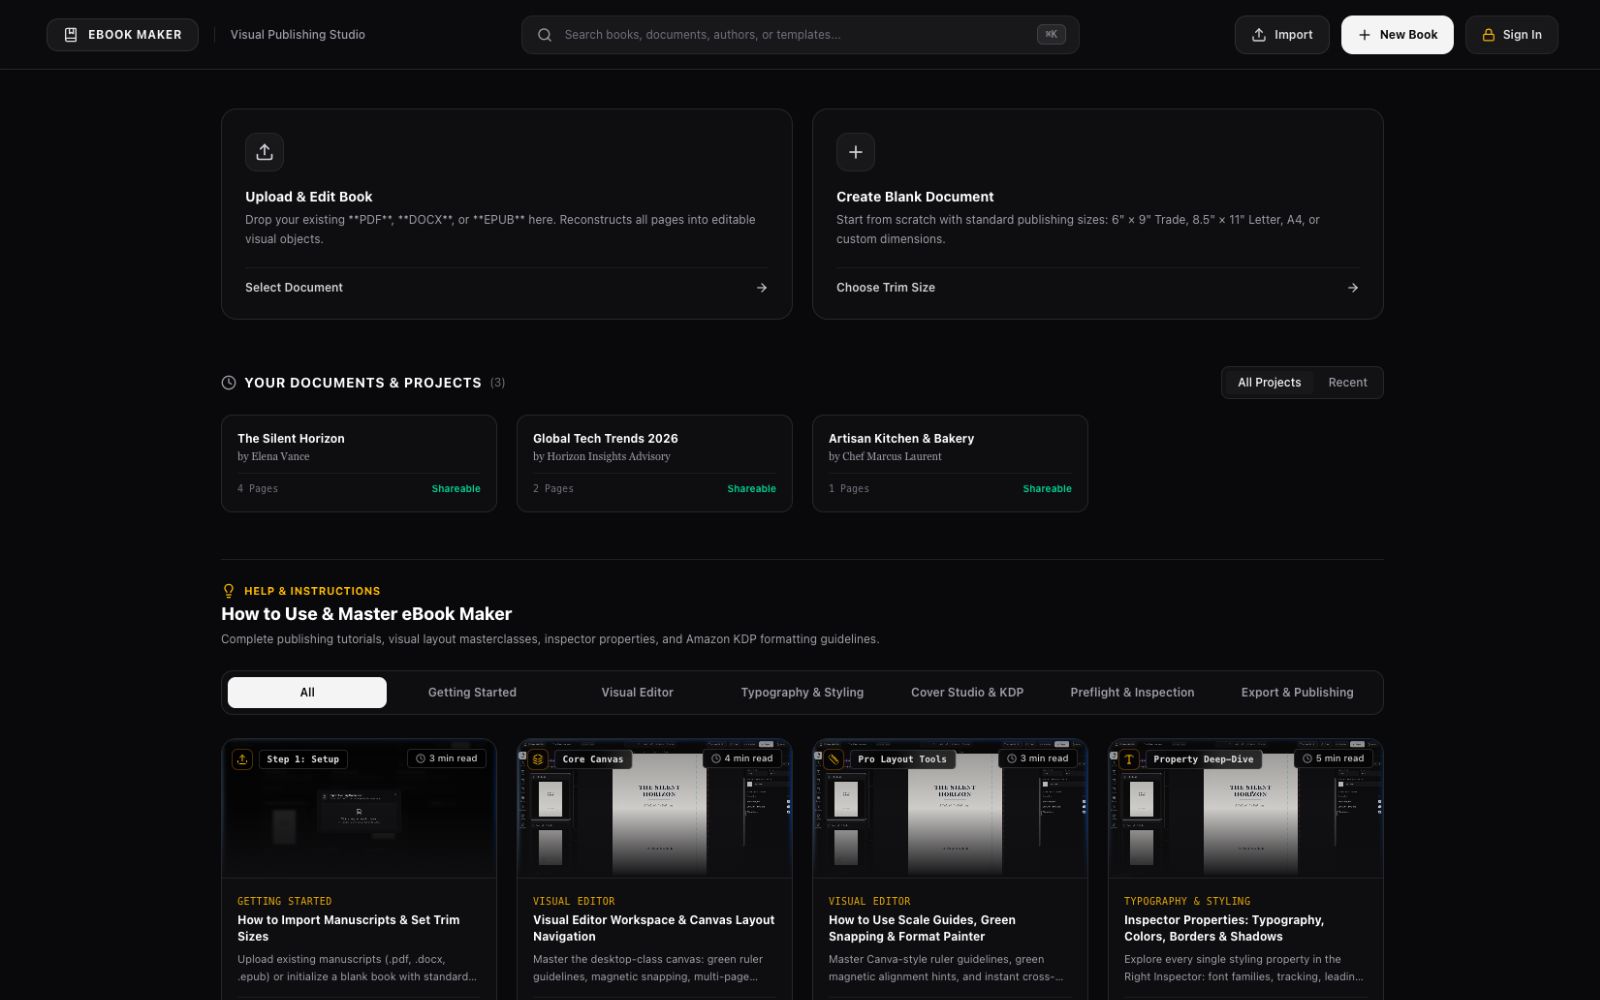Select the All help filter
Viewport: 1600px width, 1000px height.
point(307,692)
